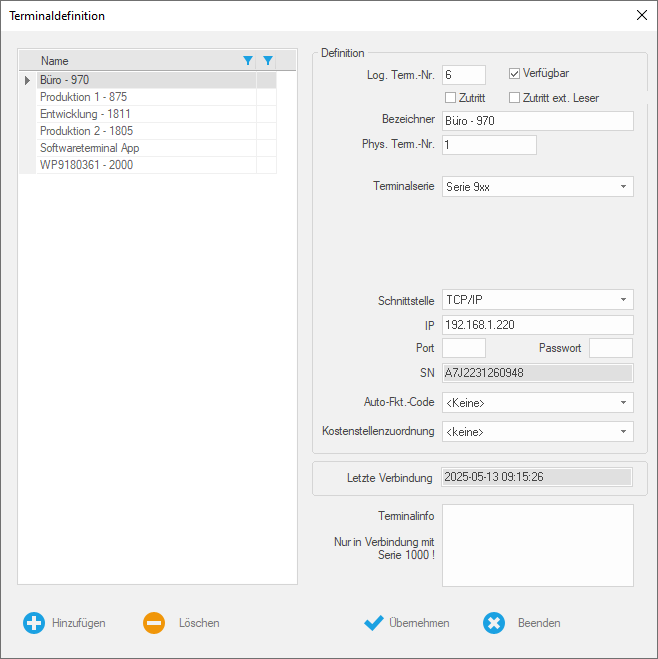
Task: Click the row indicator arrow beside Büro - 970
Action: click(27, 80)
